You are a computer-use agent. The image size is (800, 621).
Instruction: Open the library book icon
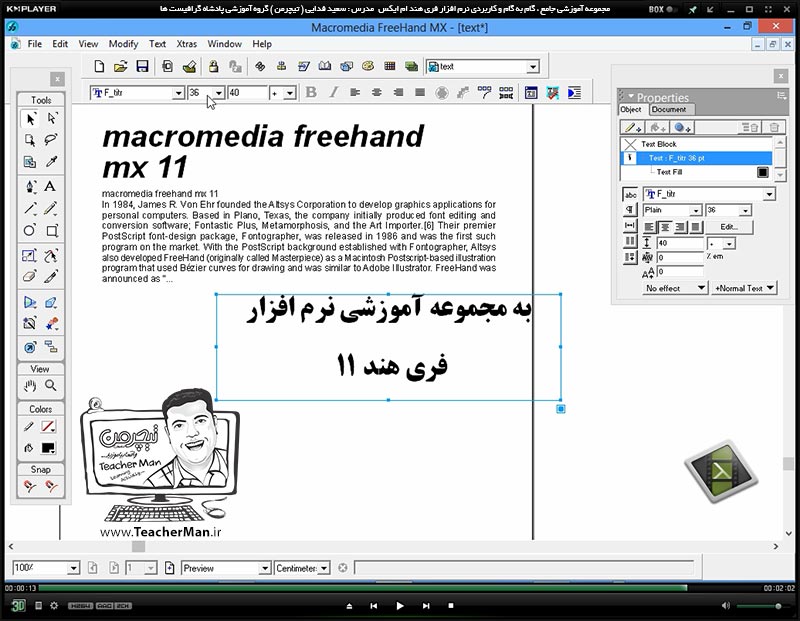(324, 66)
